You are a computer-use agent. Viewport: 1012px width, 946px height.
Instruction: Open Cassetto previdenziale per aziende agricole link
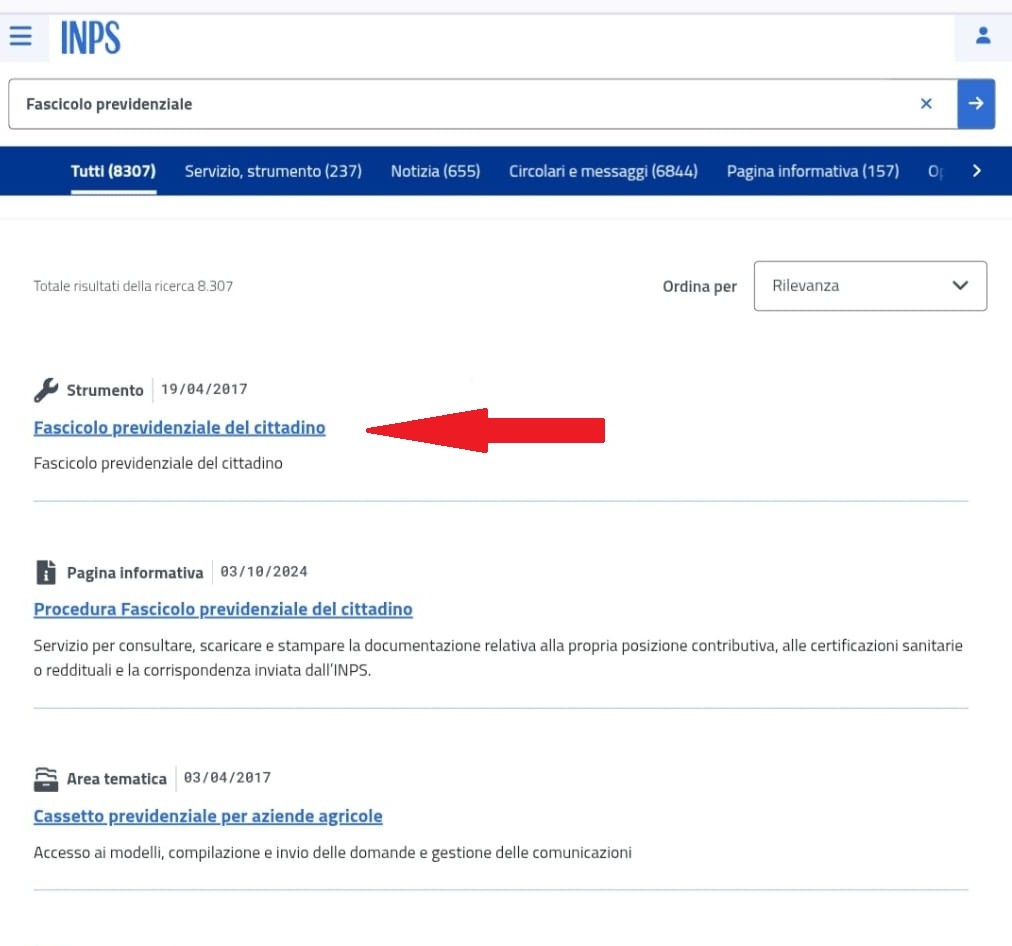(x=208, y=816)
